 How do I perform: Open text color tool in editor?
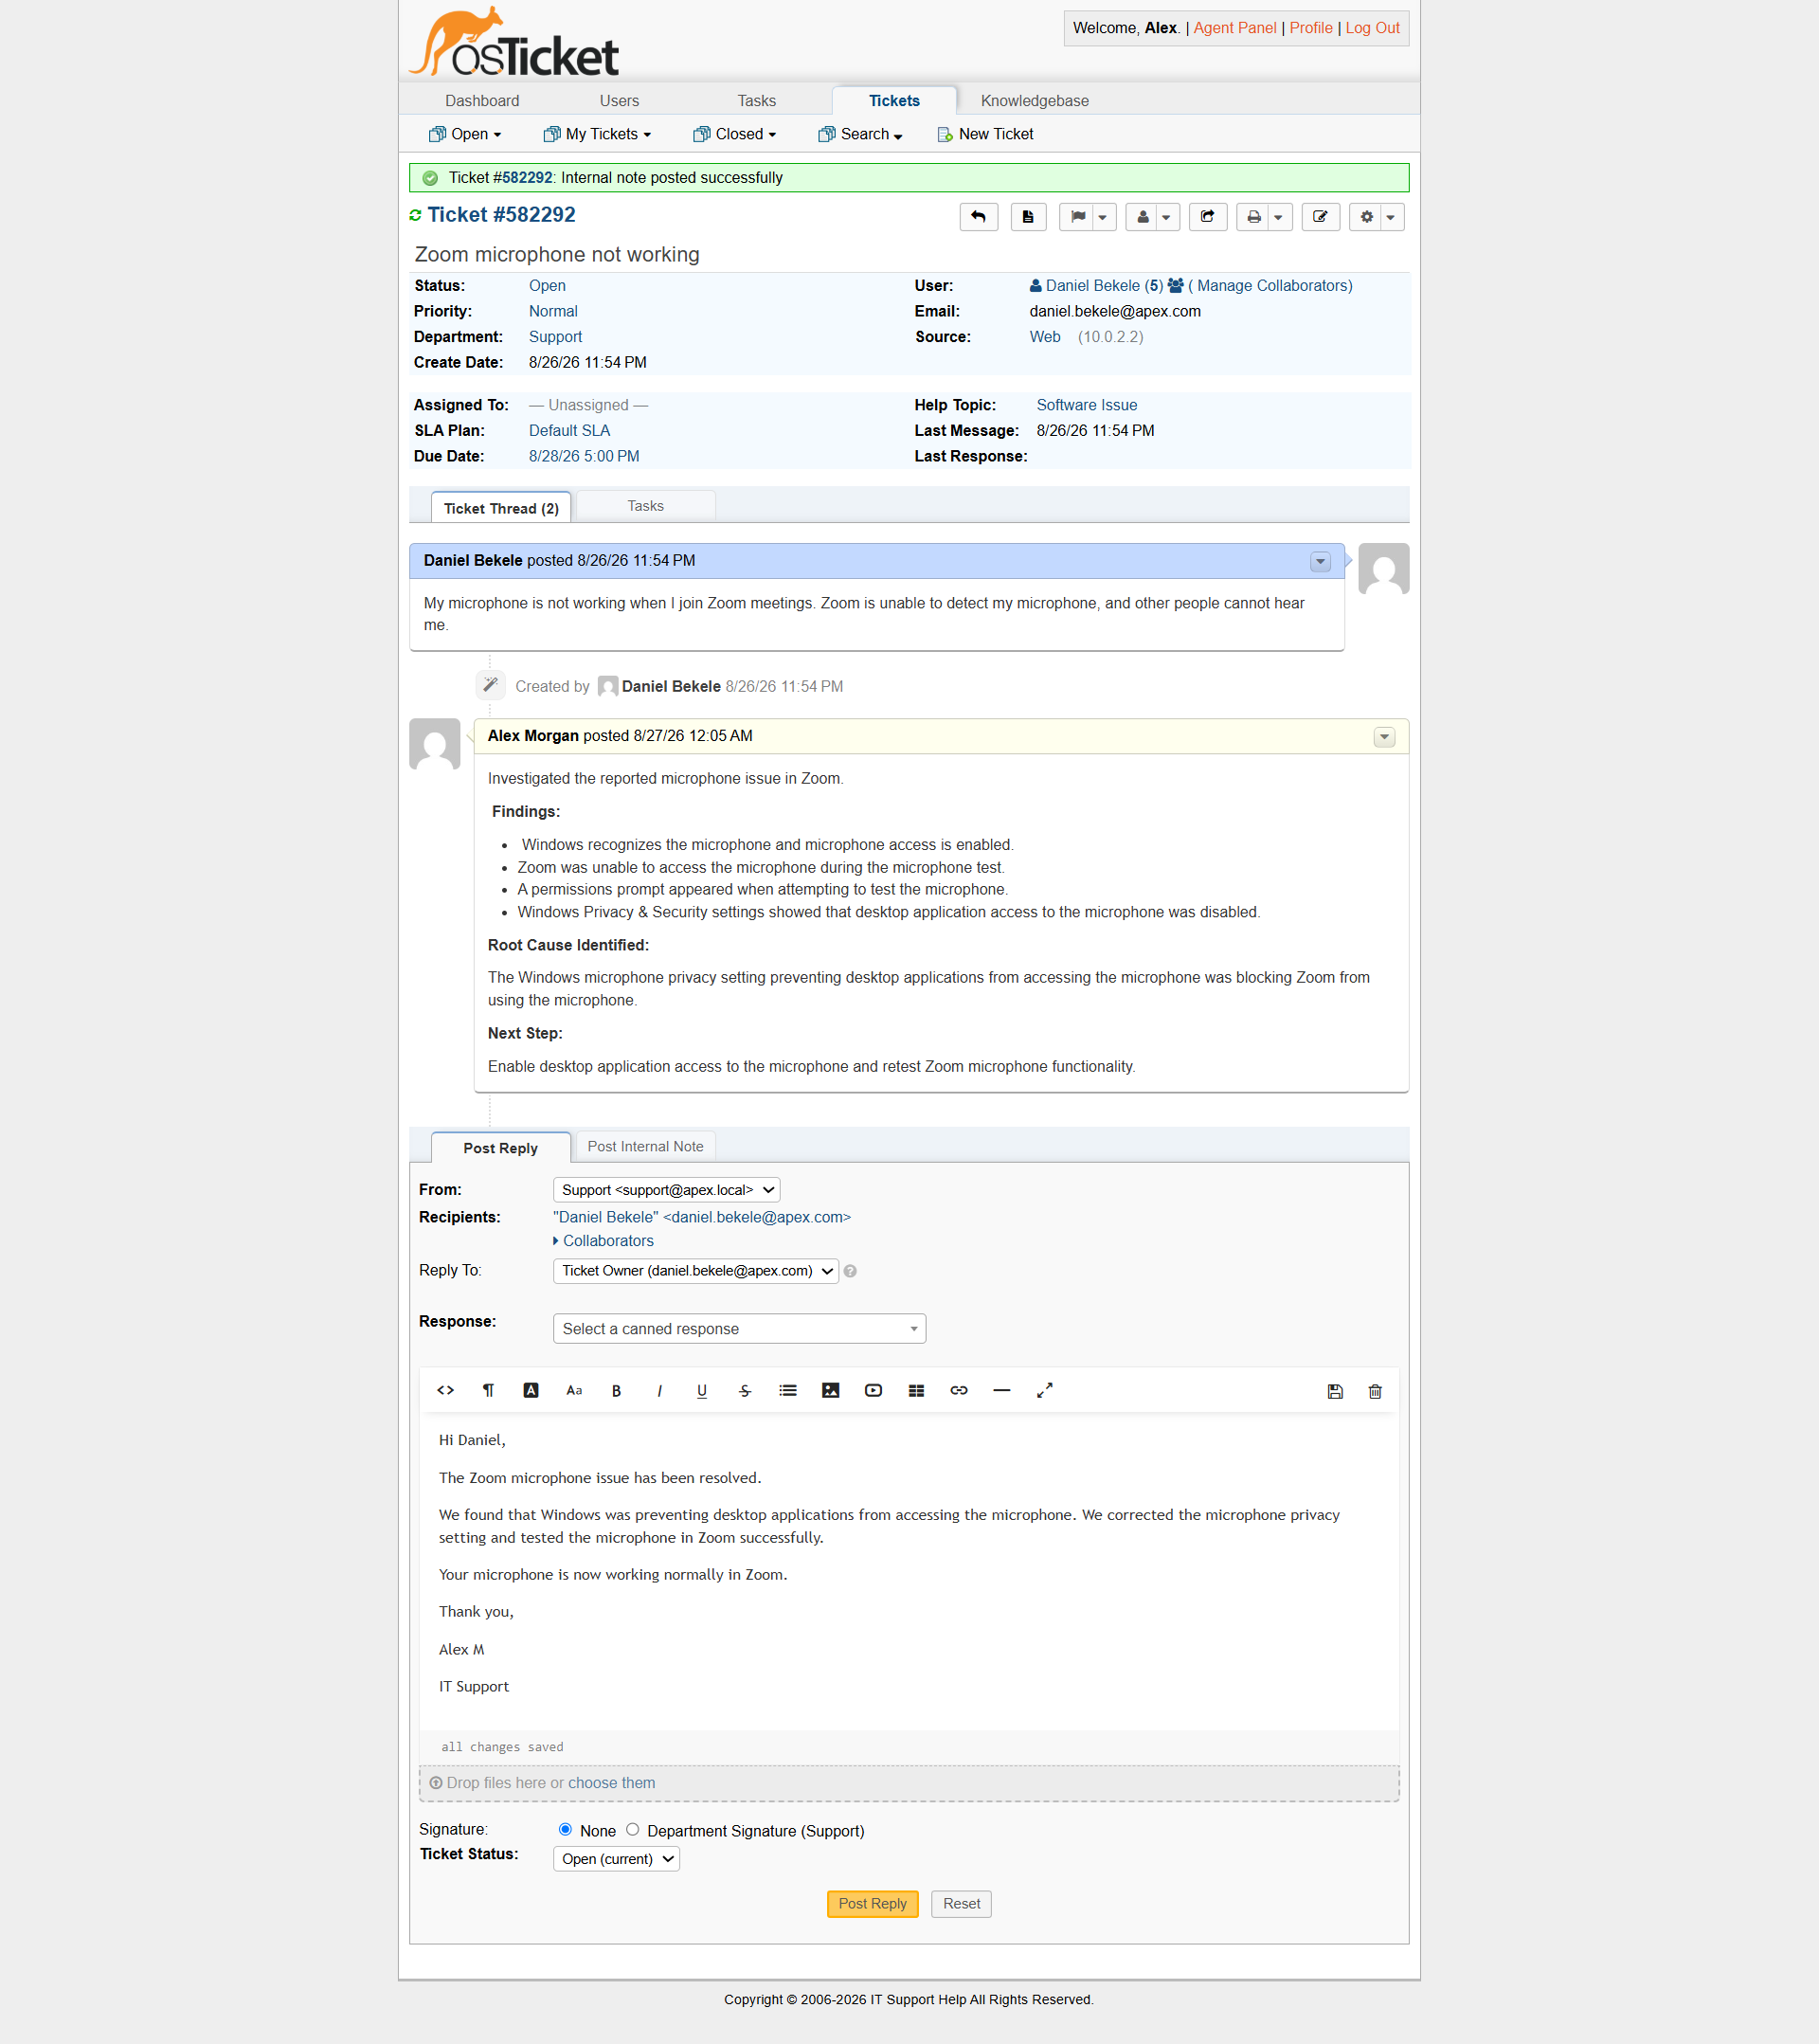531,1390
